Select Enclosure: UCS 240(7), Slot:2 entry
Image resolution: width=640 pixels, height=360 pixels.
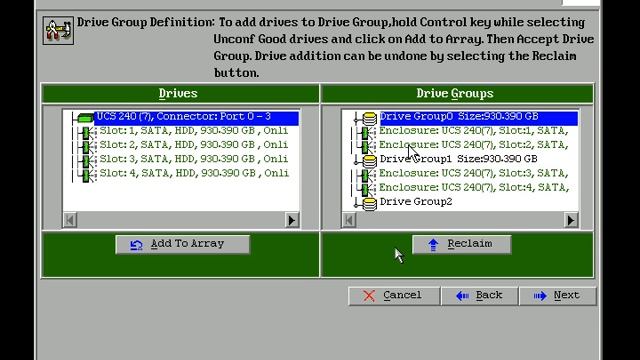[x=473, y=145]
